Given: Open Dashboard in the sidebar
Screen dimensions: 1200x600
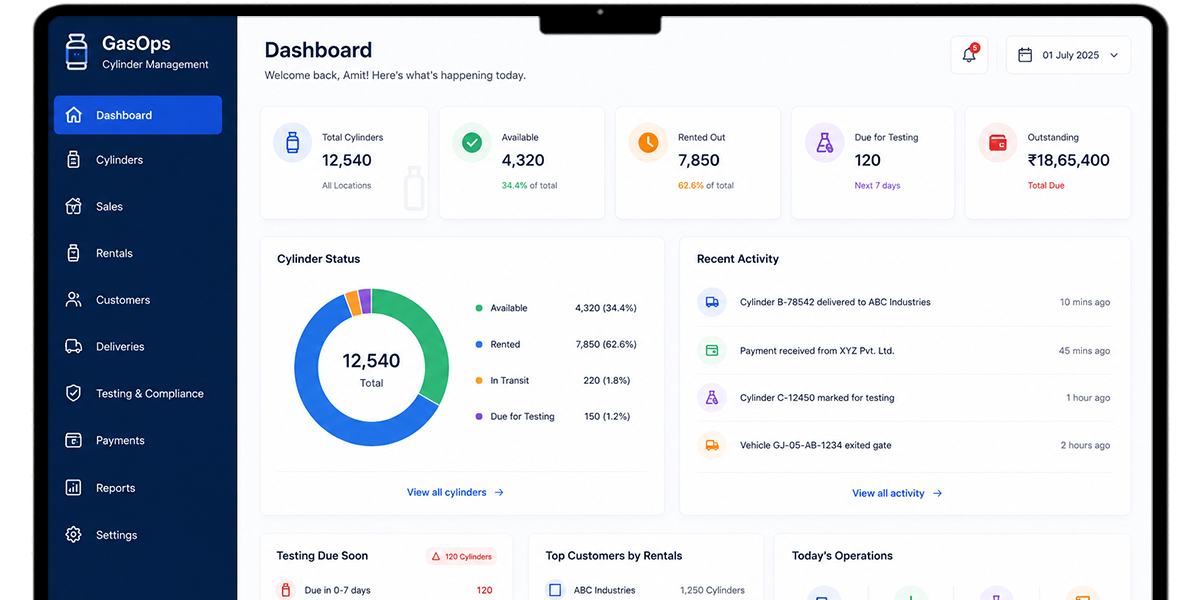Looking at the screenshot, I should point(138,115).
